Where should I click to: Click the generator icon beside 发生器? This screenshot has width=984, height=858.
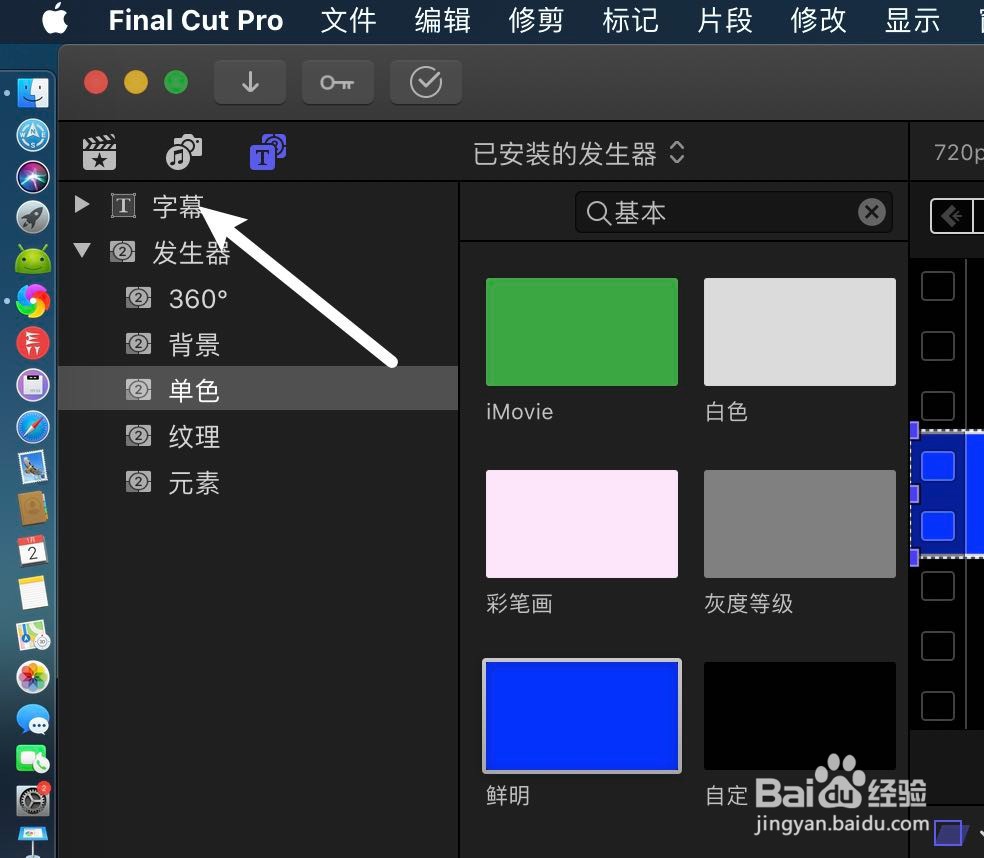(x=122, y=252)
